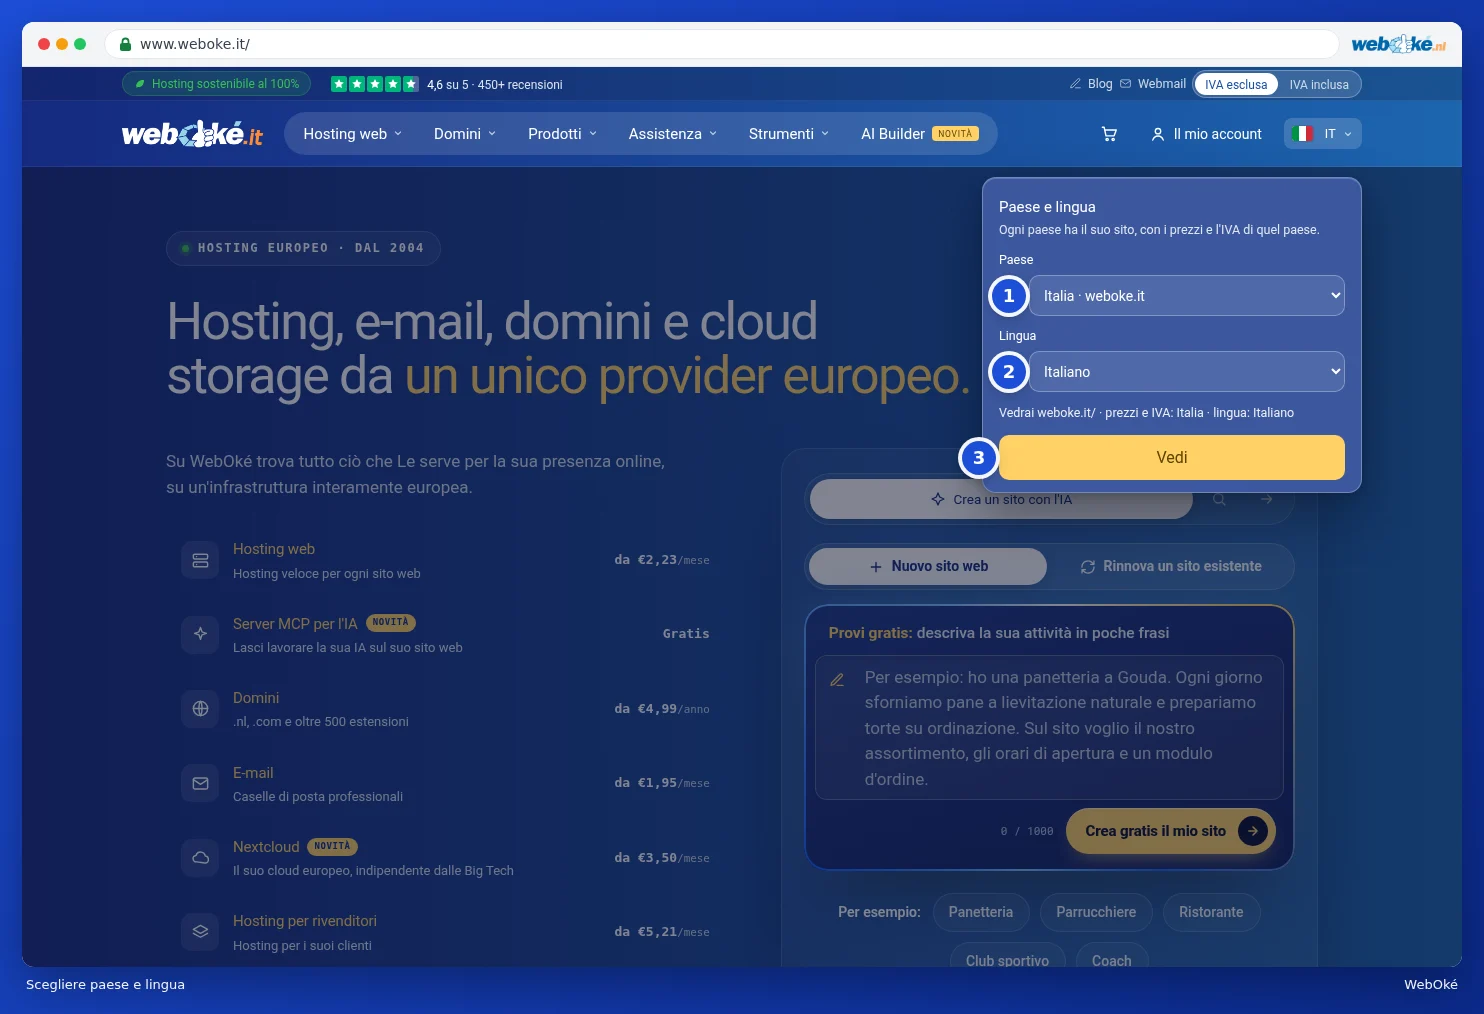Open the shopping cart icon
The image size is (1484, 1014).
pyautogui.click(x=1109, y=134)
